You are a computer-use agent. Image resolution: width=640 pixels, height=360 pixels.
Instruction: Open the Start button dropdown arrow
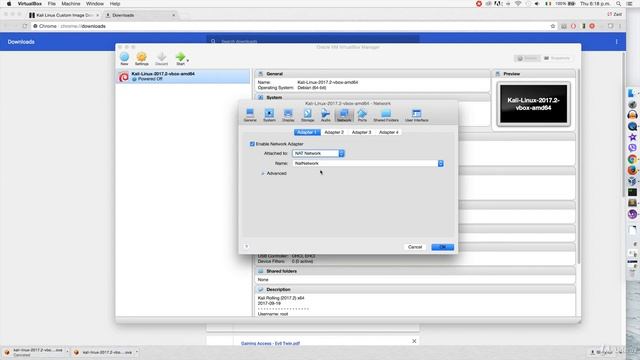188,60
